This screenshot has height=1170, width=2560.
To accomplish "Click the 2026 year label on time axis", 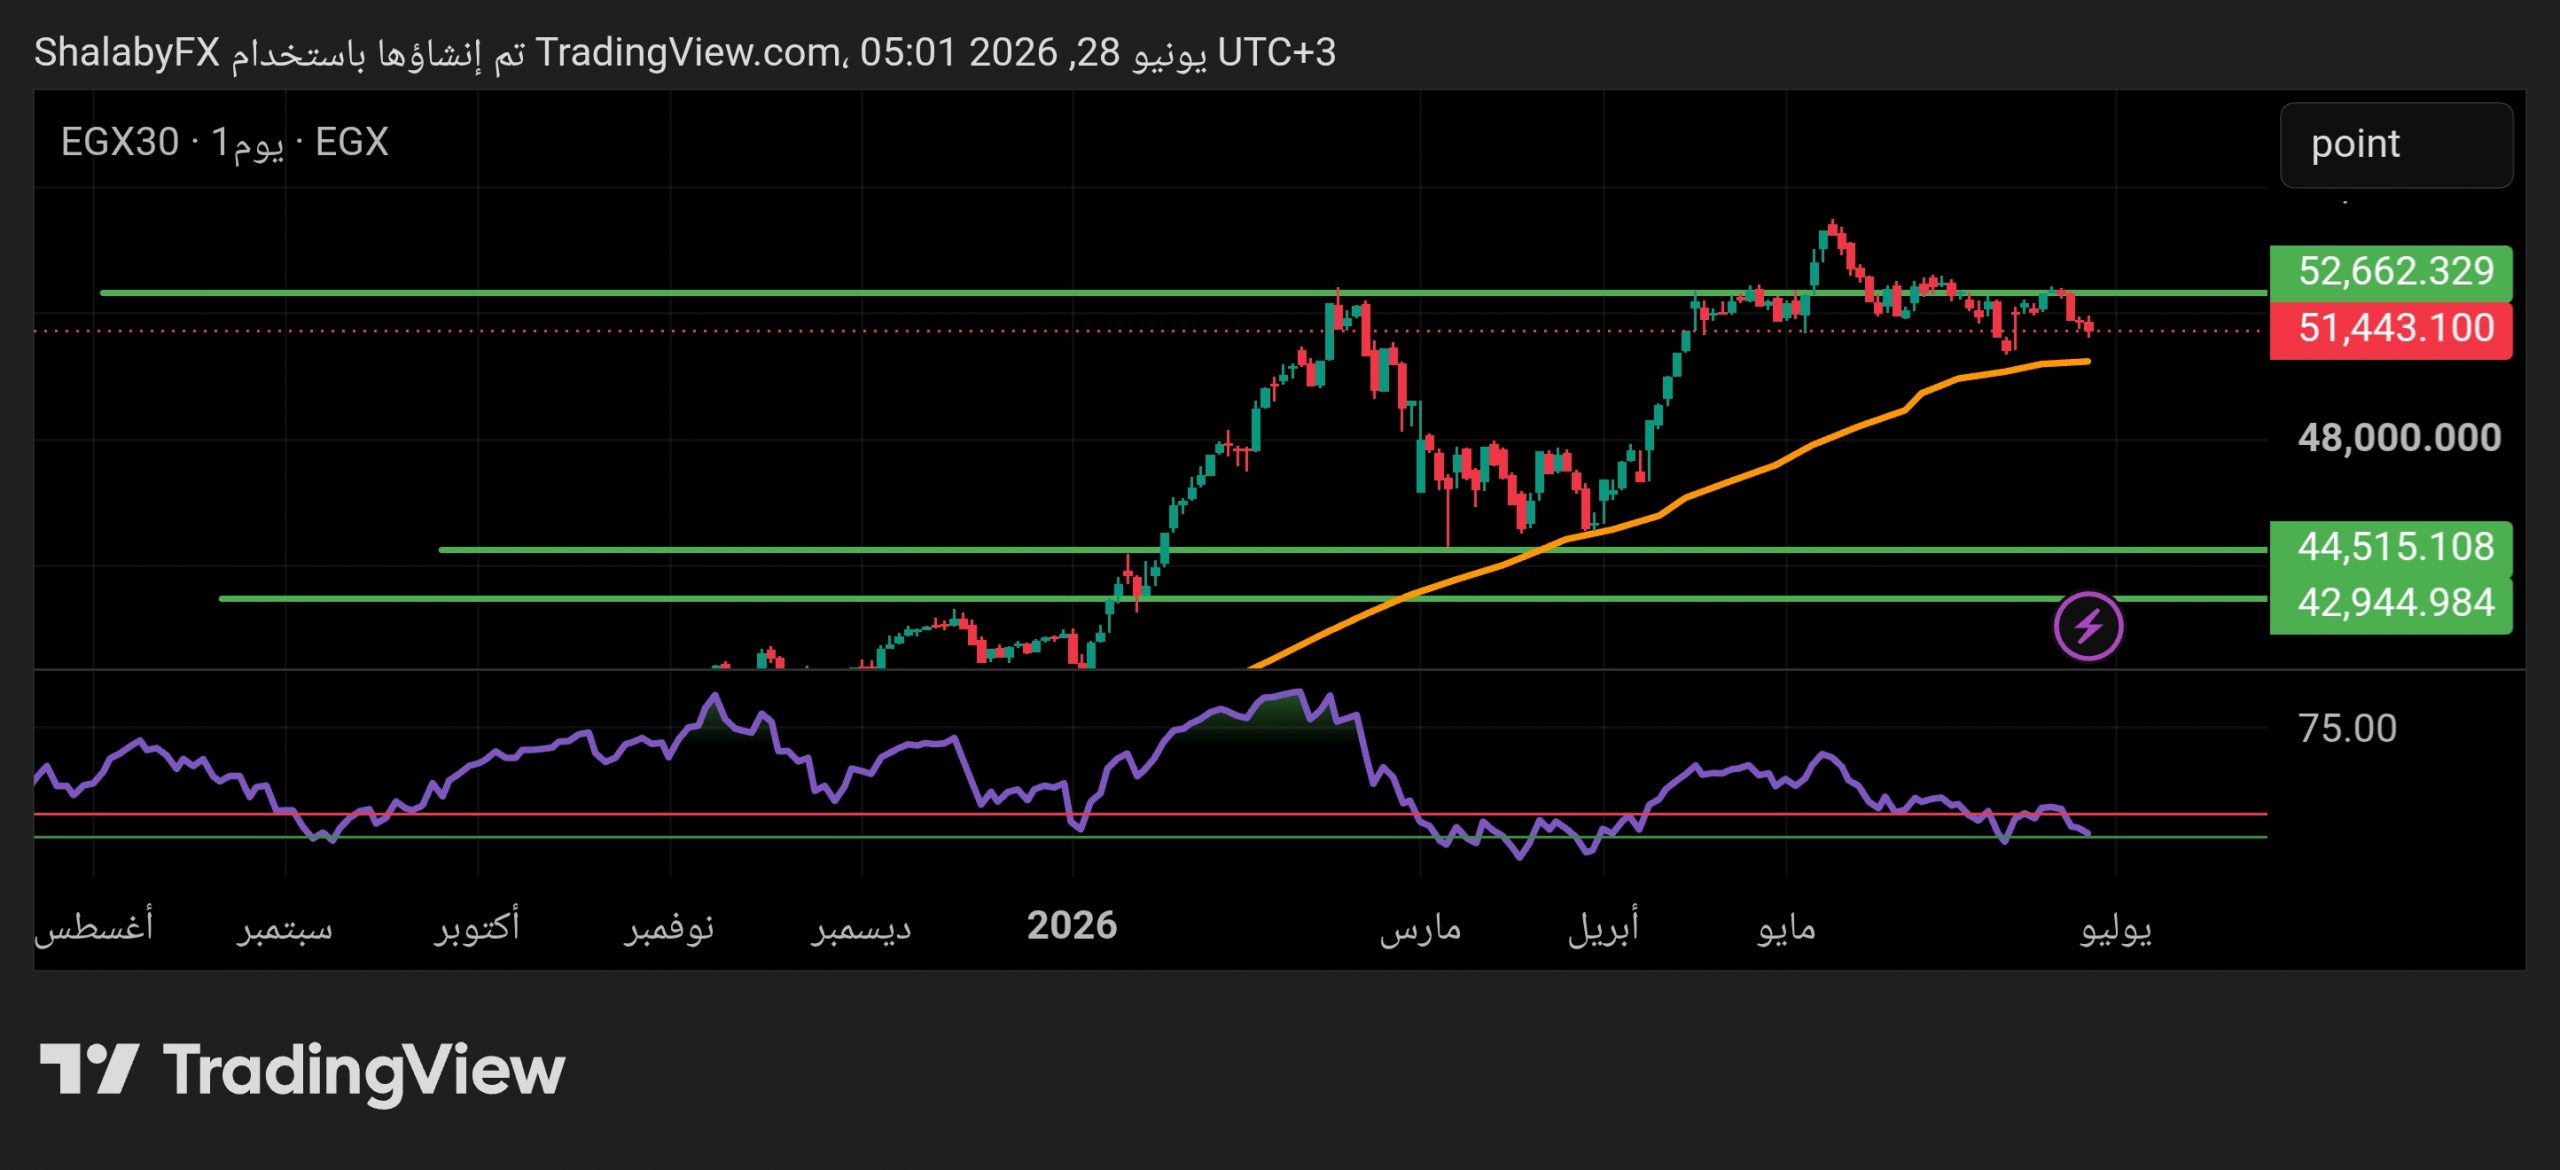I will tap(1072, 926).
